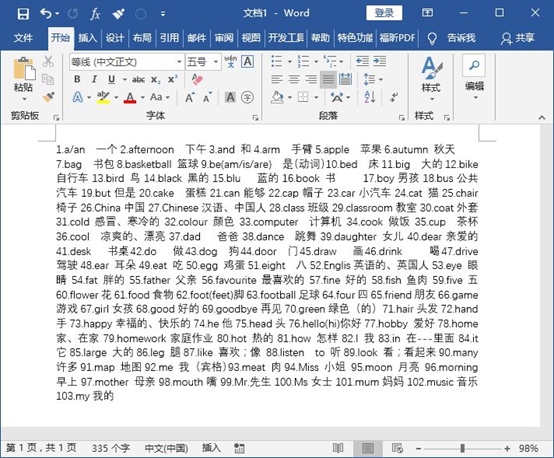Open the font name dropdown
Viewport: 554px width, 458px height.
[179, 62]
